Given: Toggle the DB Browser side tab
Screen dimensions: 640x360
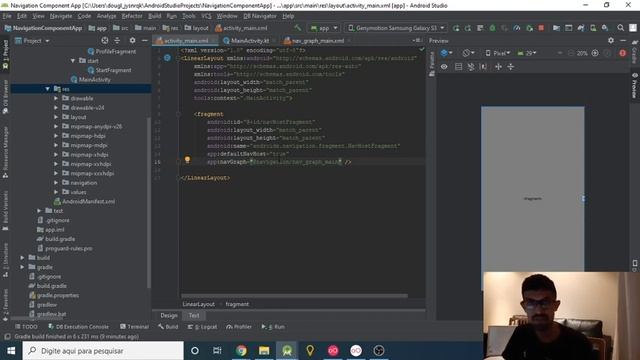Looking at the screenshot, I should [5, 97].
